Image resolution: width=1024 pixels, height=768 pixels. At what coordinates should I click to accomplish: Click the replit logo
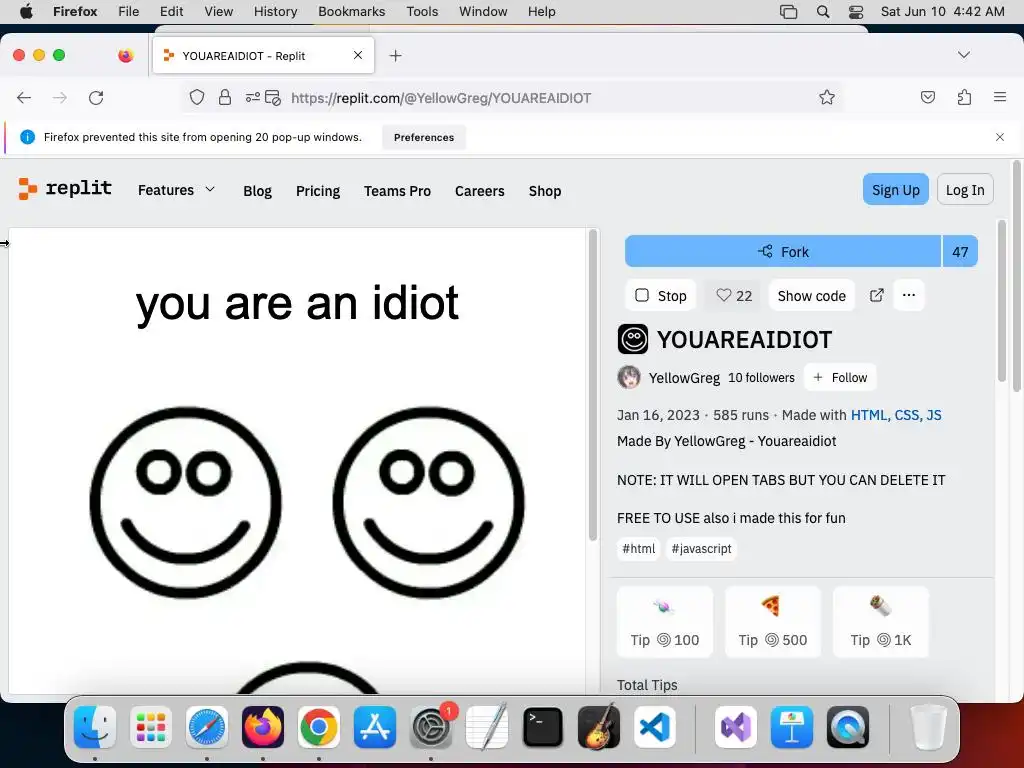(65, 189)
